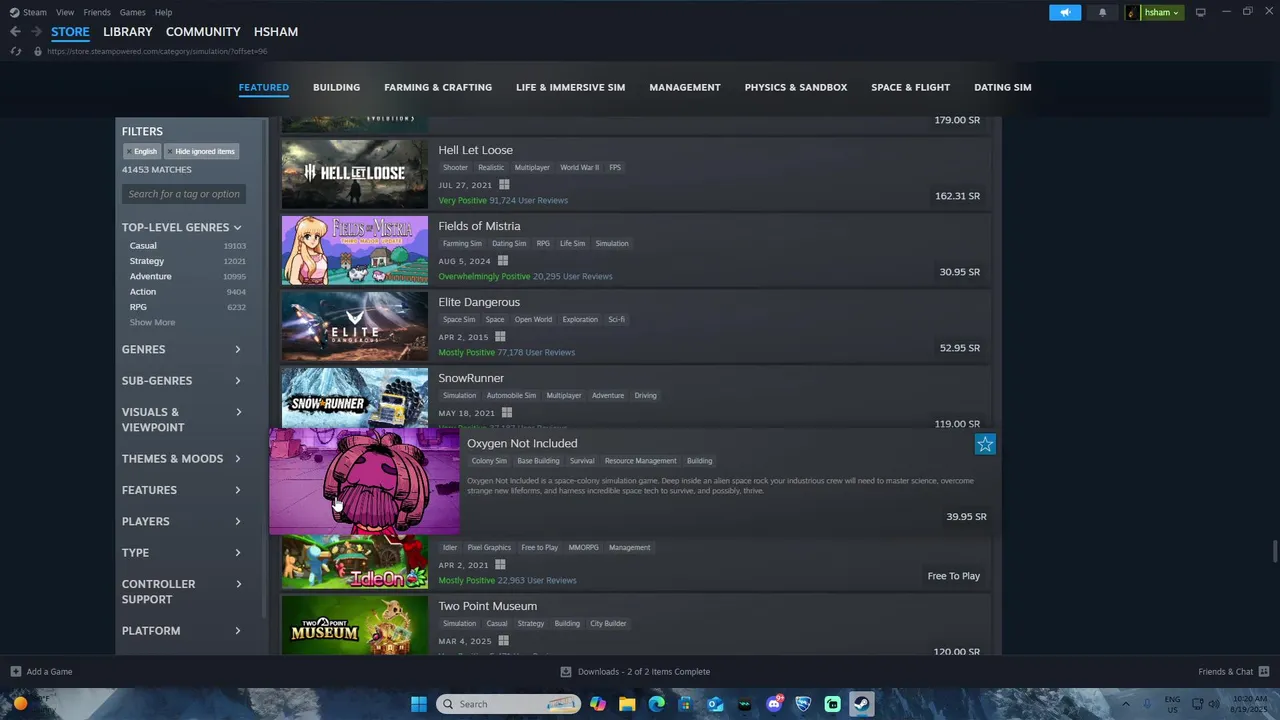Open File Explorer from taskbar
The height and width of the screenshot is (720, 1280).
627,703
